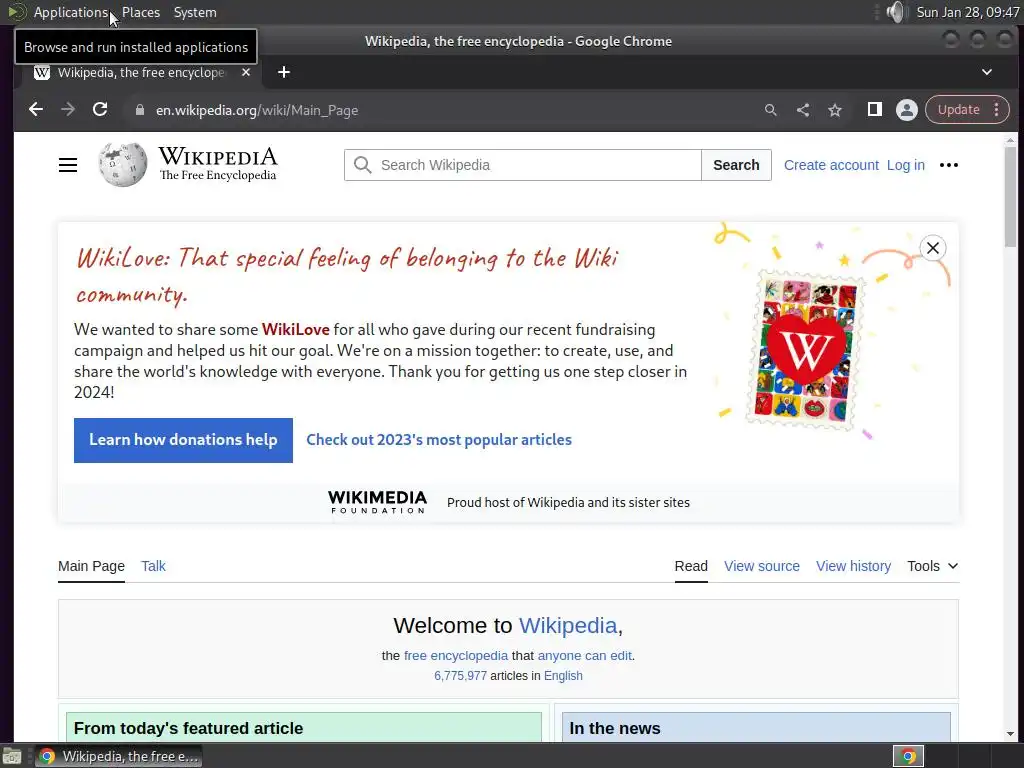This screenshot has height=768, width=1024.
Task: Follow the Wikipedia link in welcome heading
Action: [x=568, y=626]
